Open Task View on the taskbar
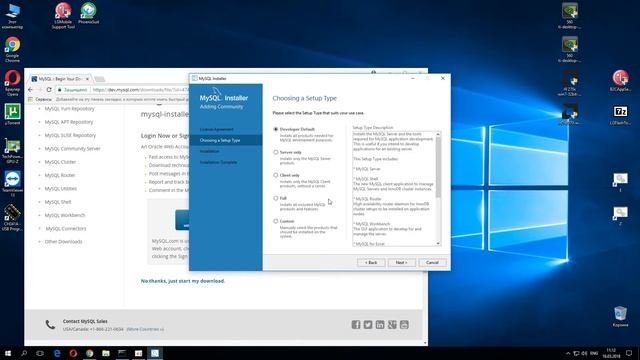Viewport: 640px width, 360px height. (40, 353)
